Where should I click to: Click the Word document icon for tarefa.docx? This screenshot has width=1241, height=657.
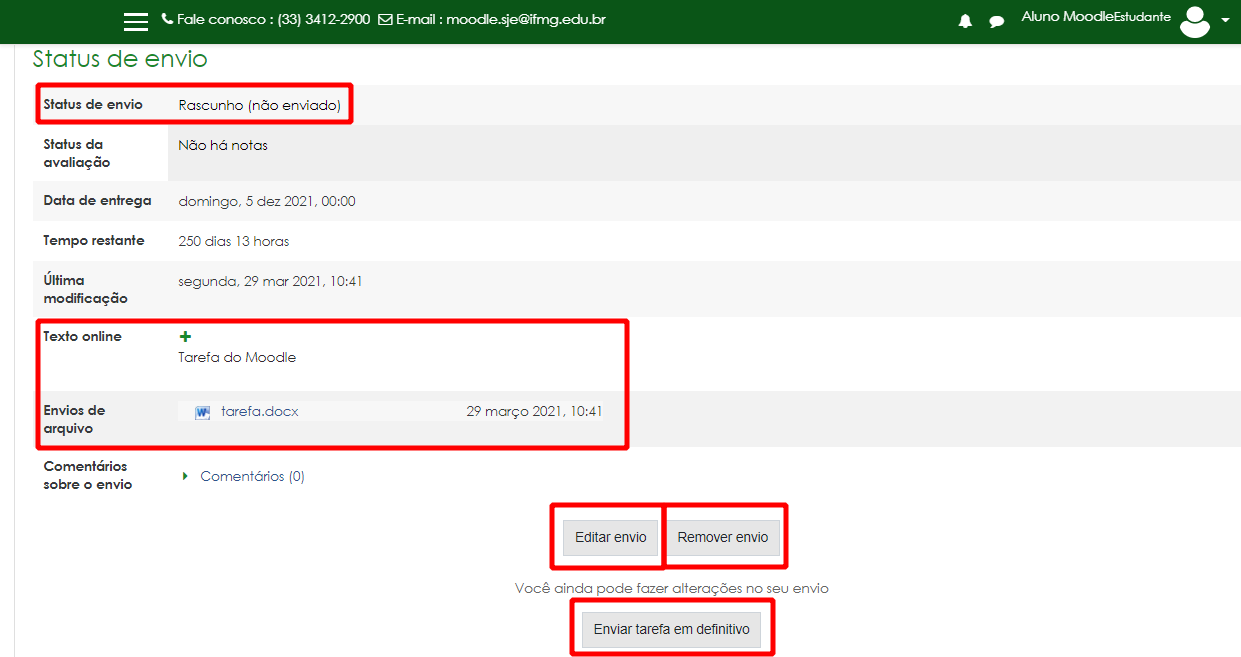(203, 412)
